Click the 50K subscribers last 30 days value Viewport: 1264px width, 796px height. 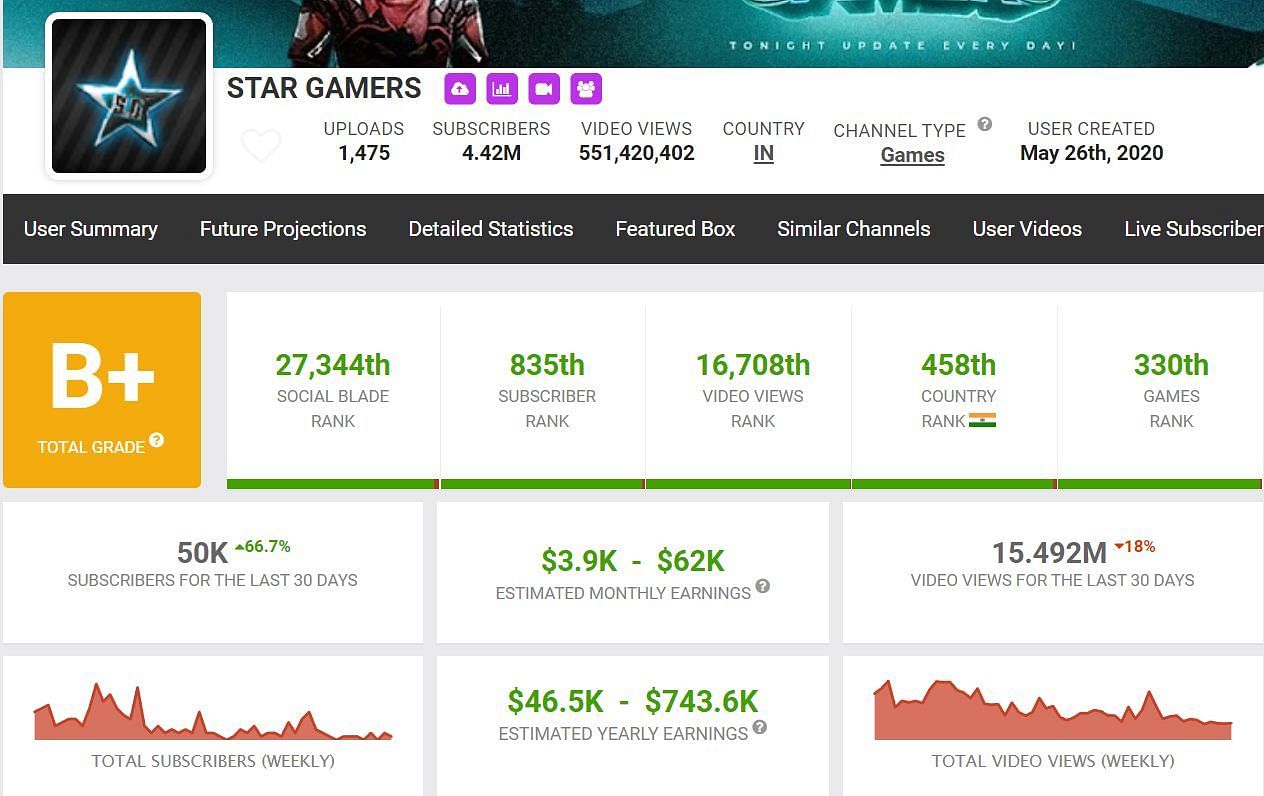click(x=203, y=553)
